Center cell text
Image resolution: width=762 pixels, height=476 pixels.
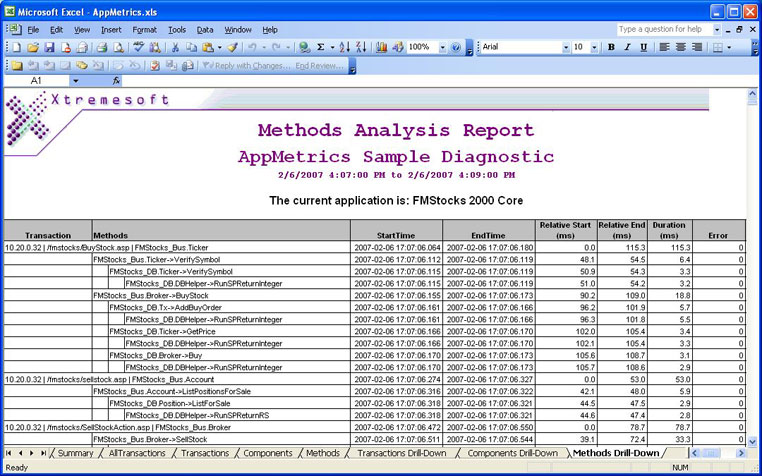coord(681,47)
